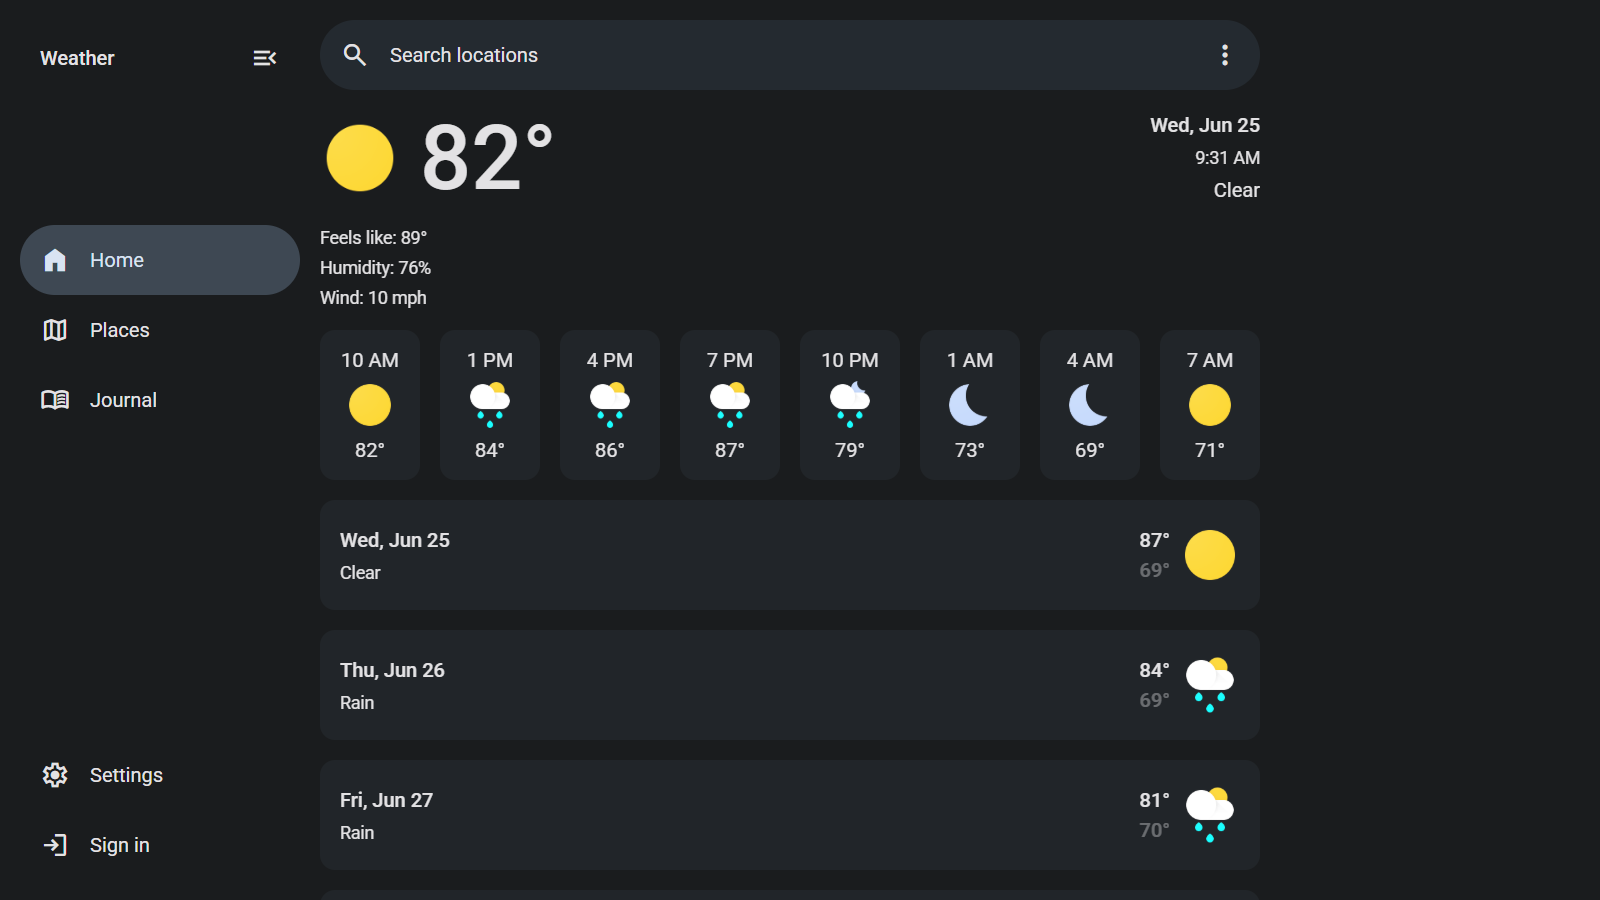Click the Sign in arrow icon
The width and height of the screenshot is (1600, 900).
55,845
